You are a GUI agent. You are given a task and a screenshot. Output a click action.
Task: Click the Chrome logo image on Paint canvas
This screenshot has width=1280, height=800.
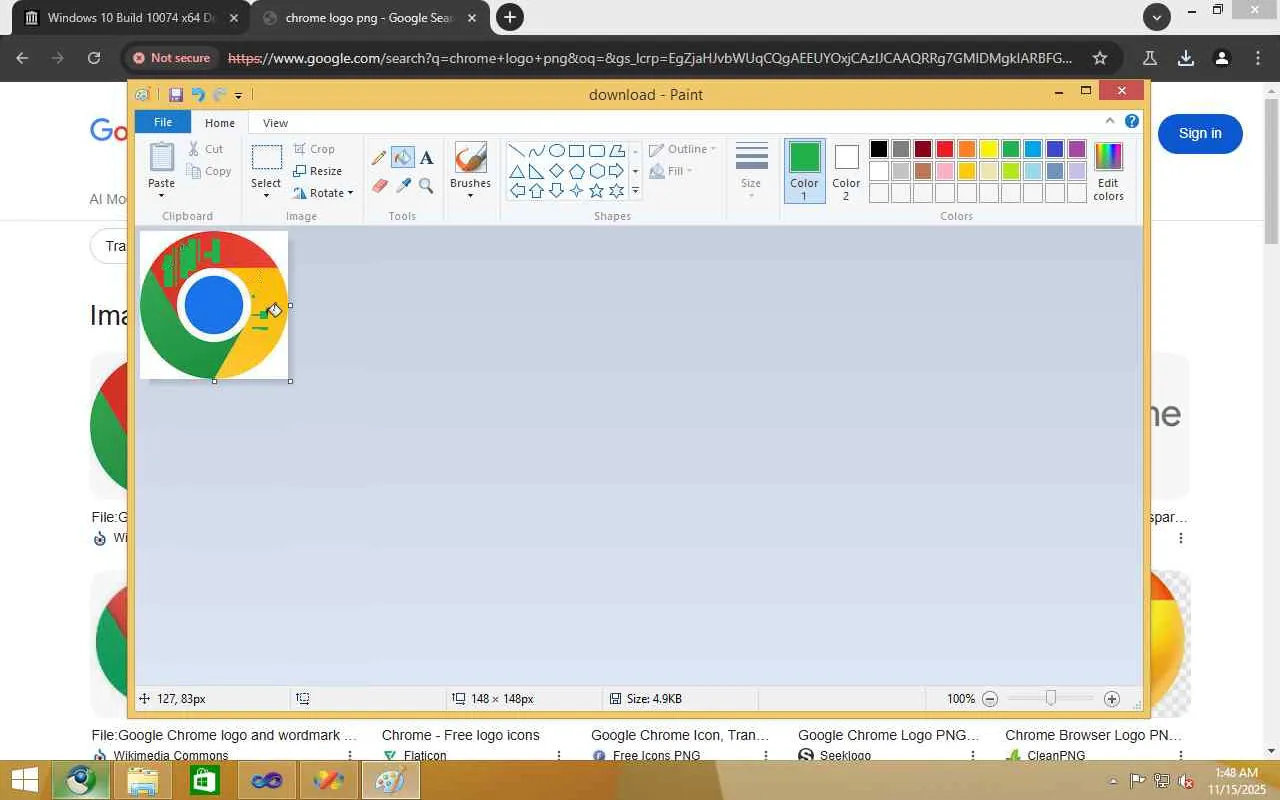pos(214,305)
